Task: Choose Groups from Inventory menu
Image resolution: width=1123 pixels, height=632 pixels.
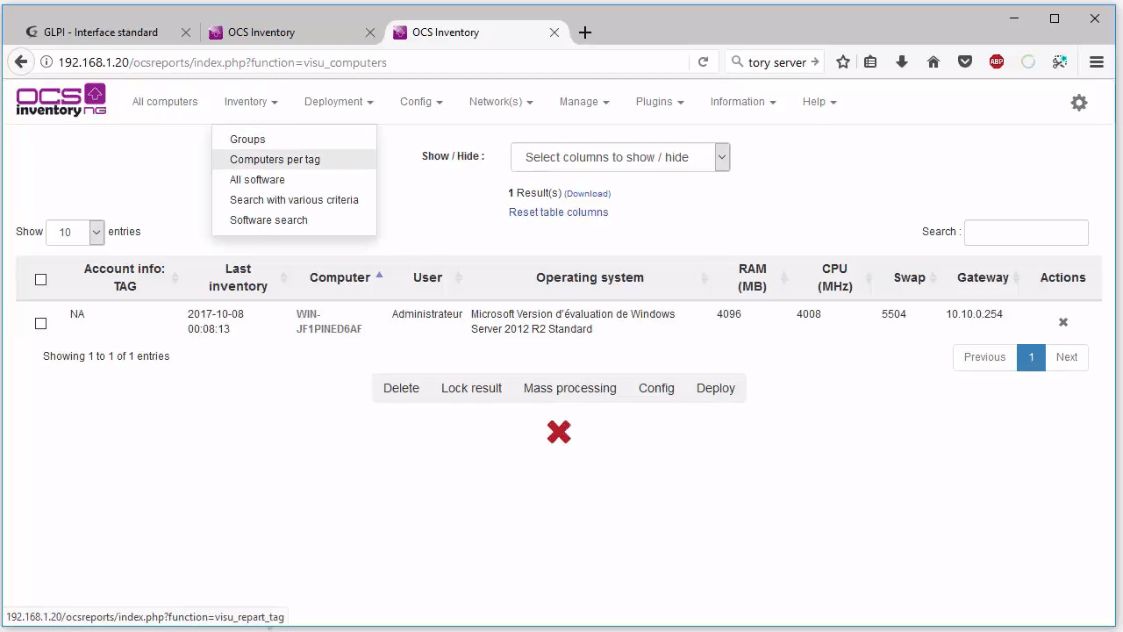Action: point(294,139)
